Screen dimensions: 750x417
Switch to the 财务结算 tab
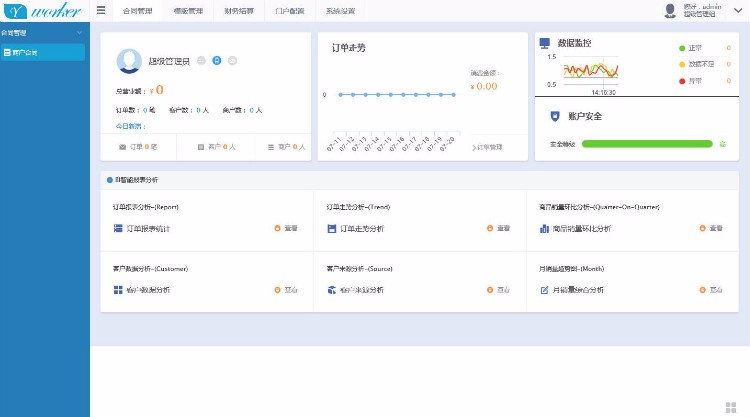pyautogui.click(x=239, y=11)
